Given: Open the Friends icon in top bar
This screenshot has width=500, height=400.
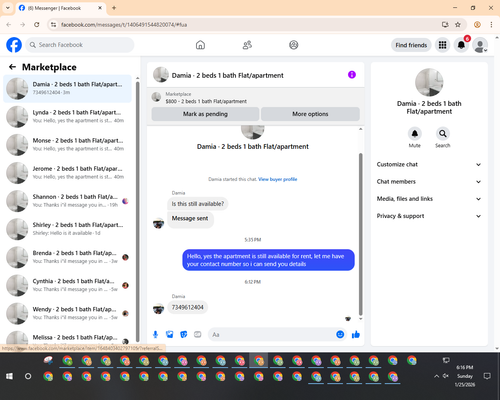Looking at the screenshot, I should pyautogui.click(x=247, y=45).
